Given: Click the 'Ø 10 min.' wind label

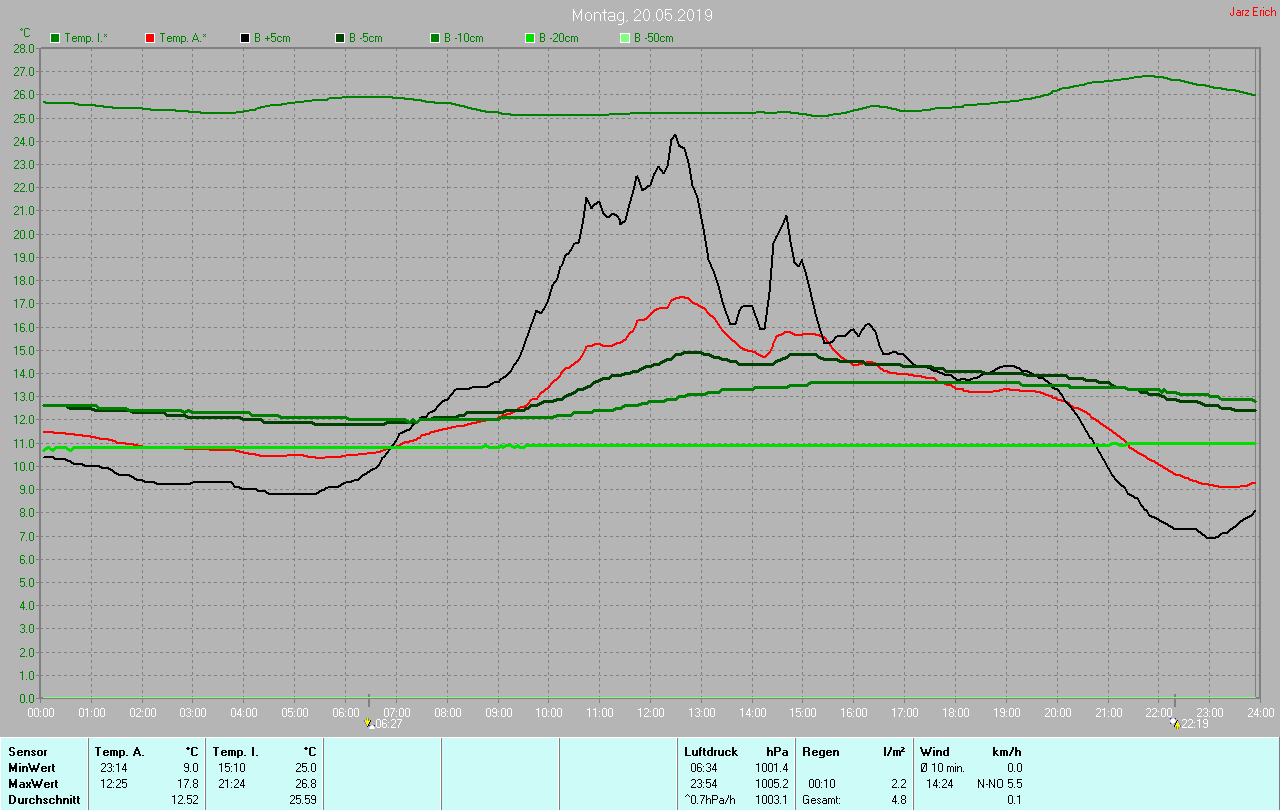Looking at the screenshot, I should click(x=942, y=767).
